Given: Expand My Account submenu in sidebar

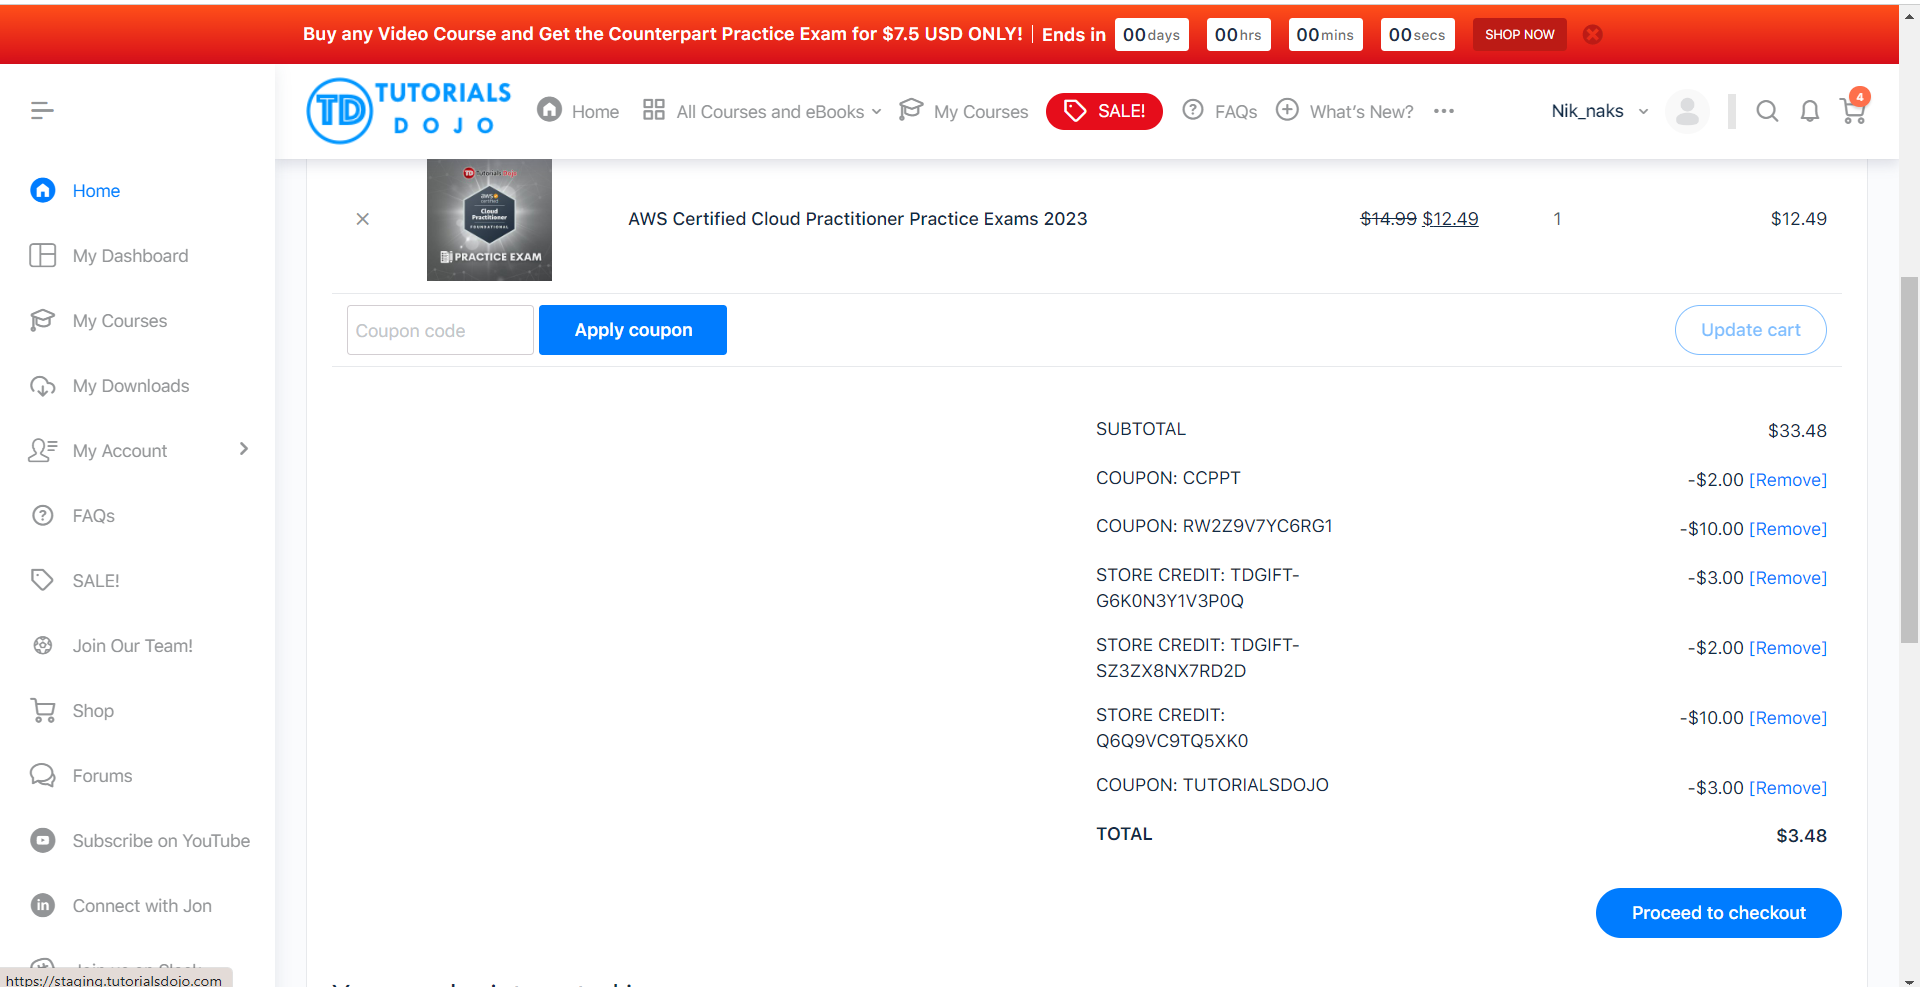Looking at the screenshot, I should point(243,450).
